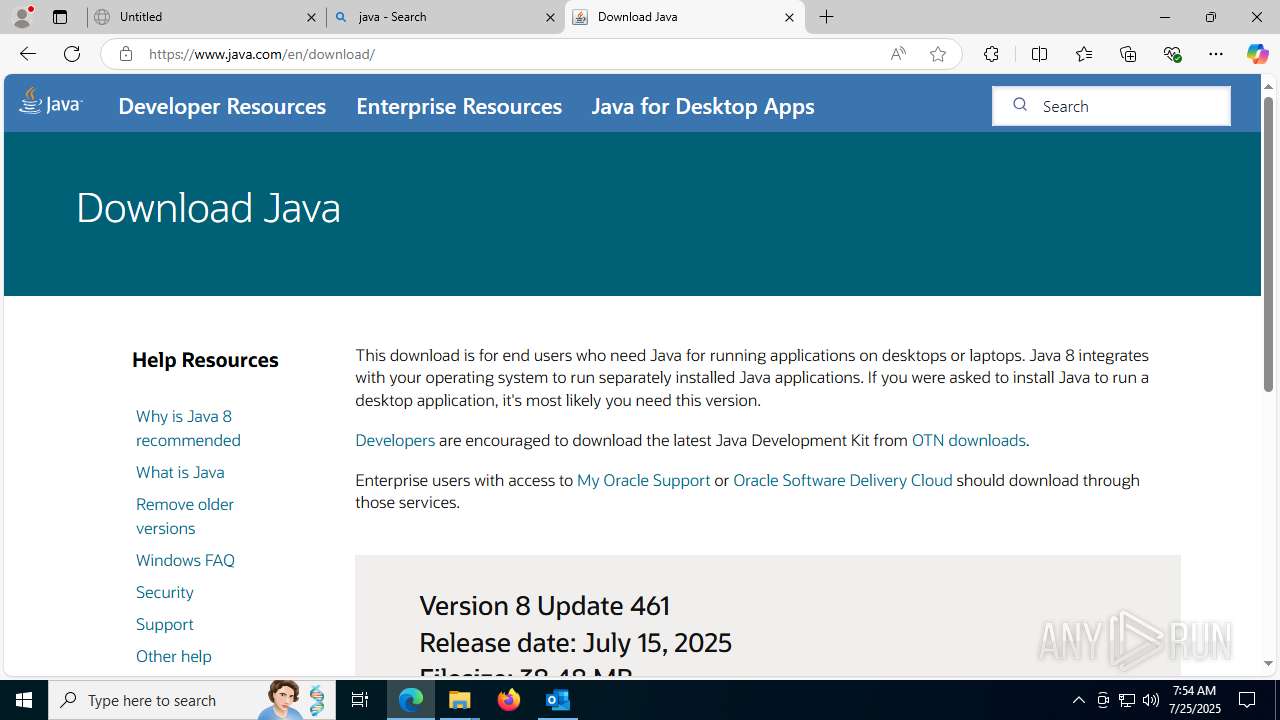
Task: Follow the OTN downloads link
Action: point(968,440)
